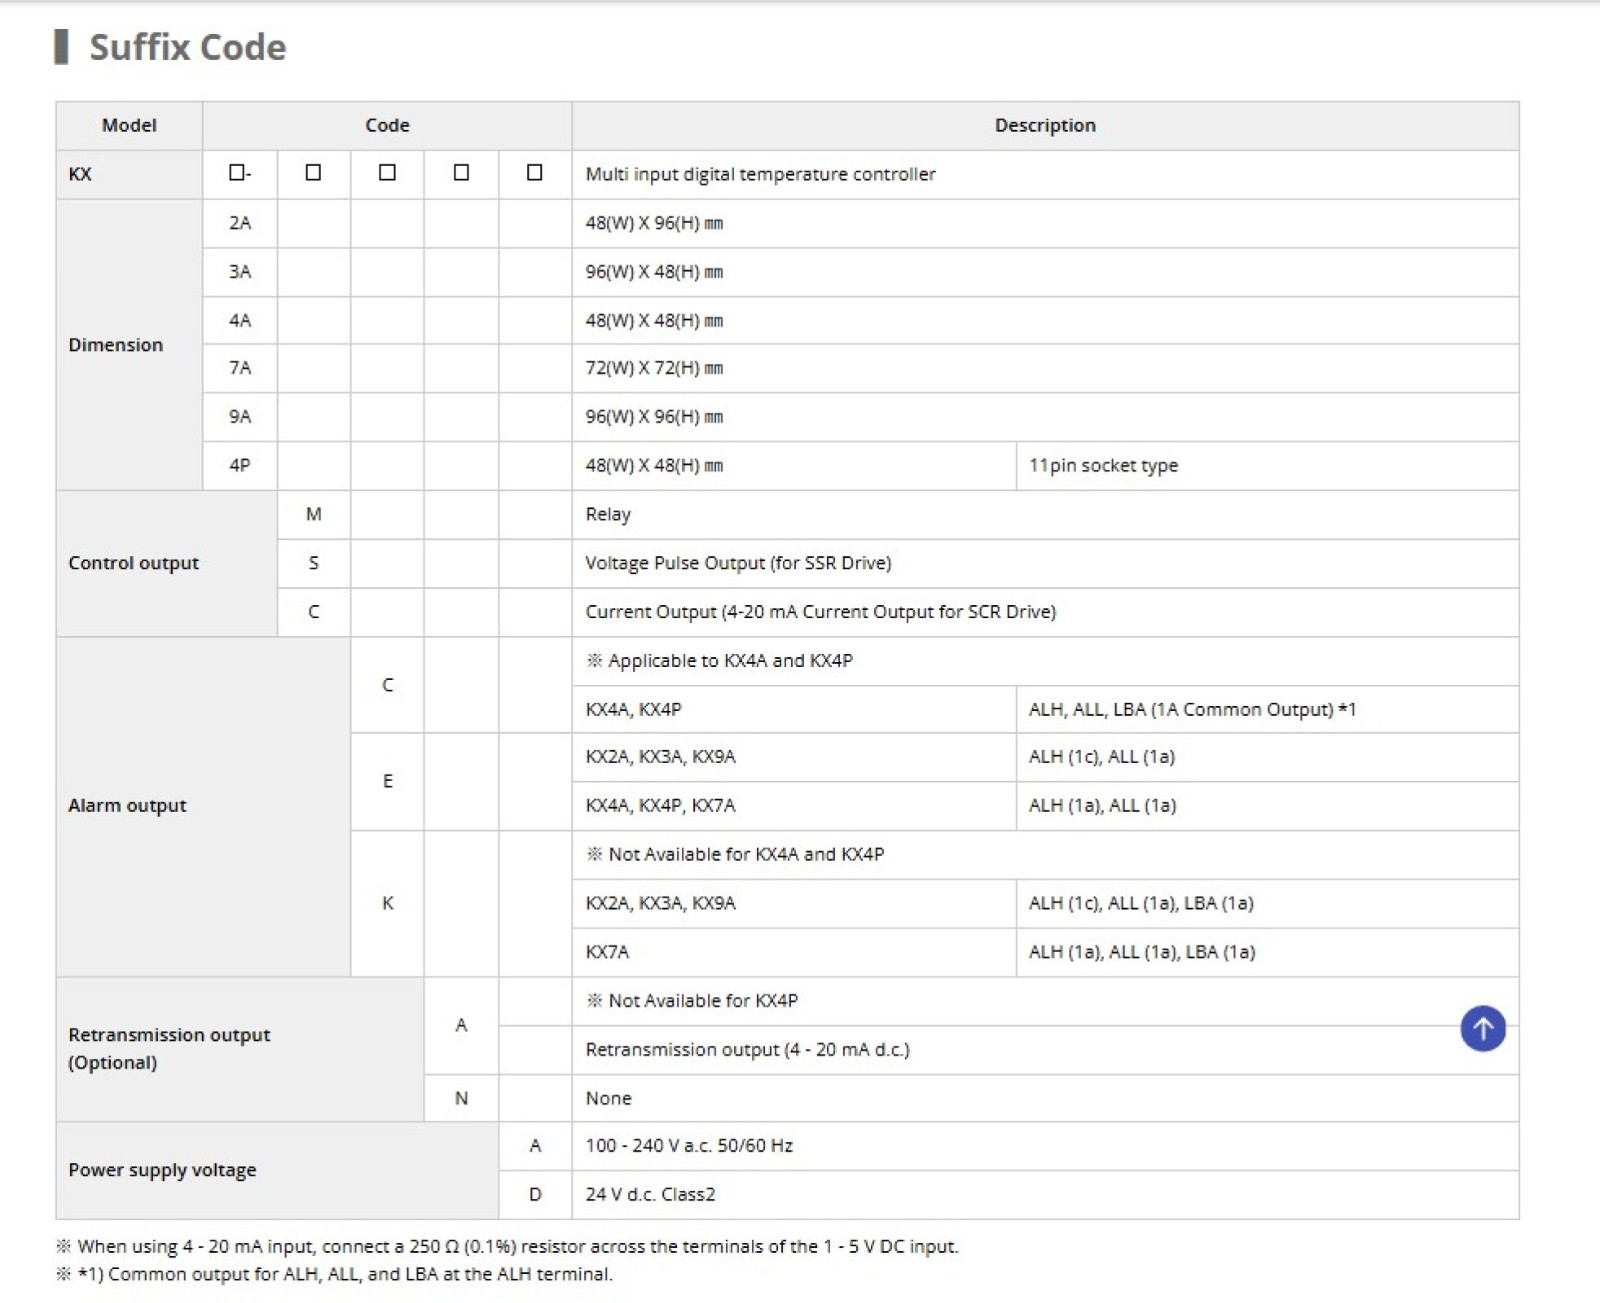The image size is (1600, 1303).
Task: Click the 'S' control output code
Action: tap(314, 563)
